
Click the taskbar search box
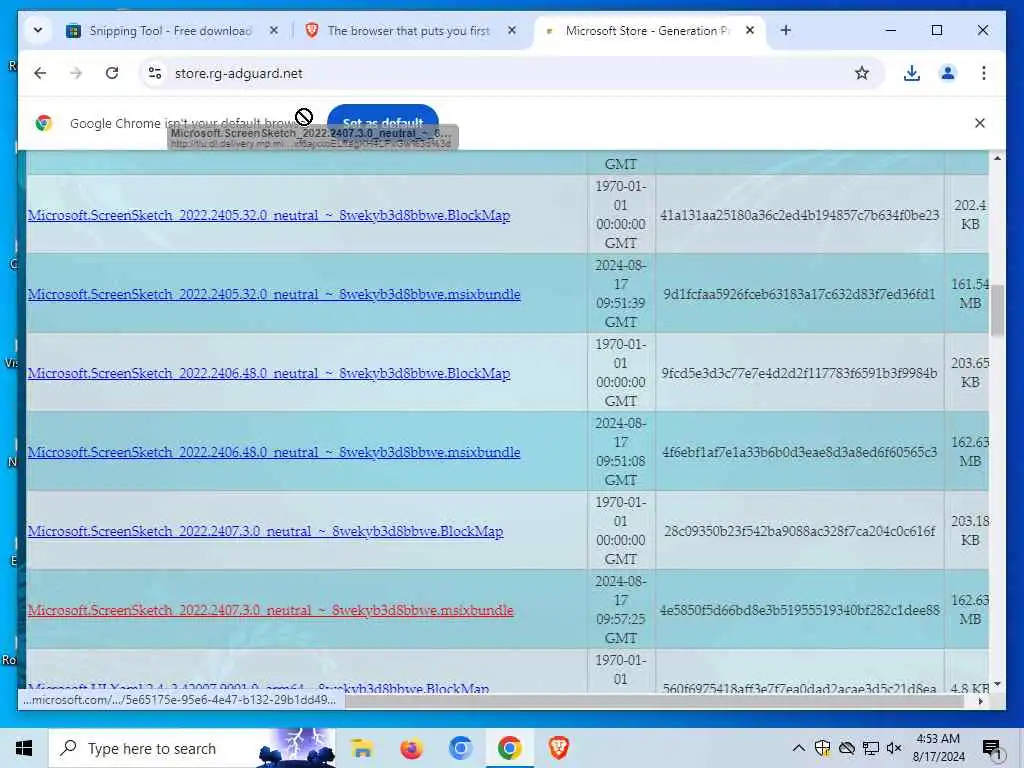192,748
